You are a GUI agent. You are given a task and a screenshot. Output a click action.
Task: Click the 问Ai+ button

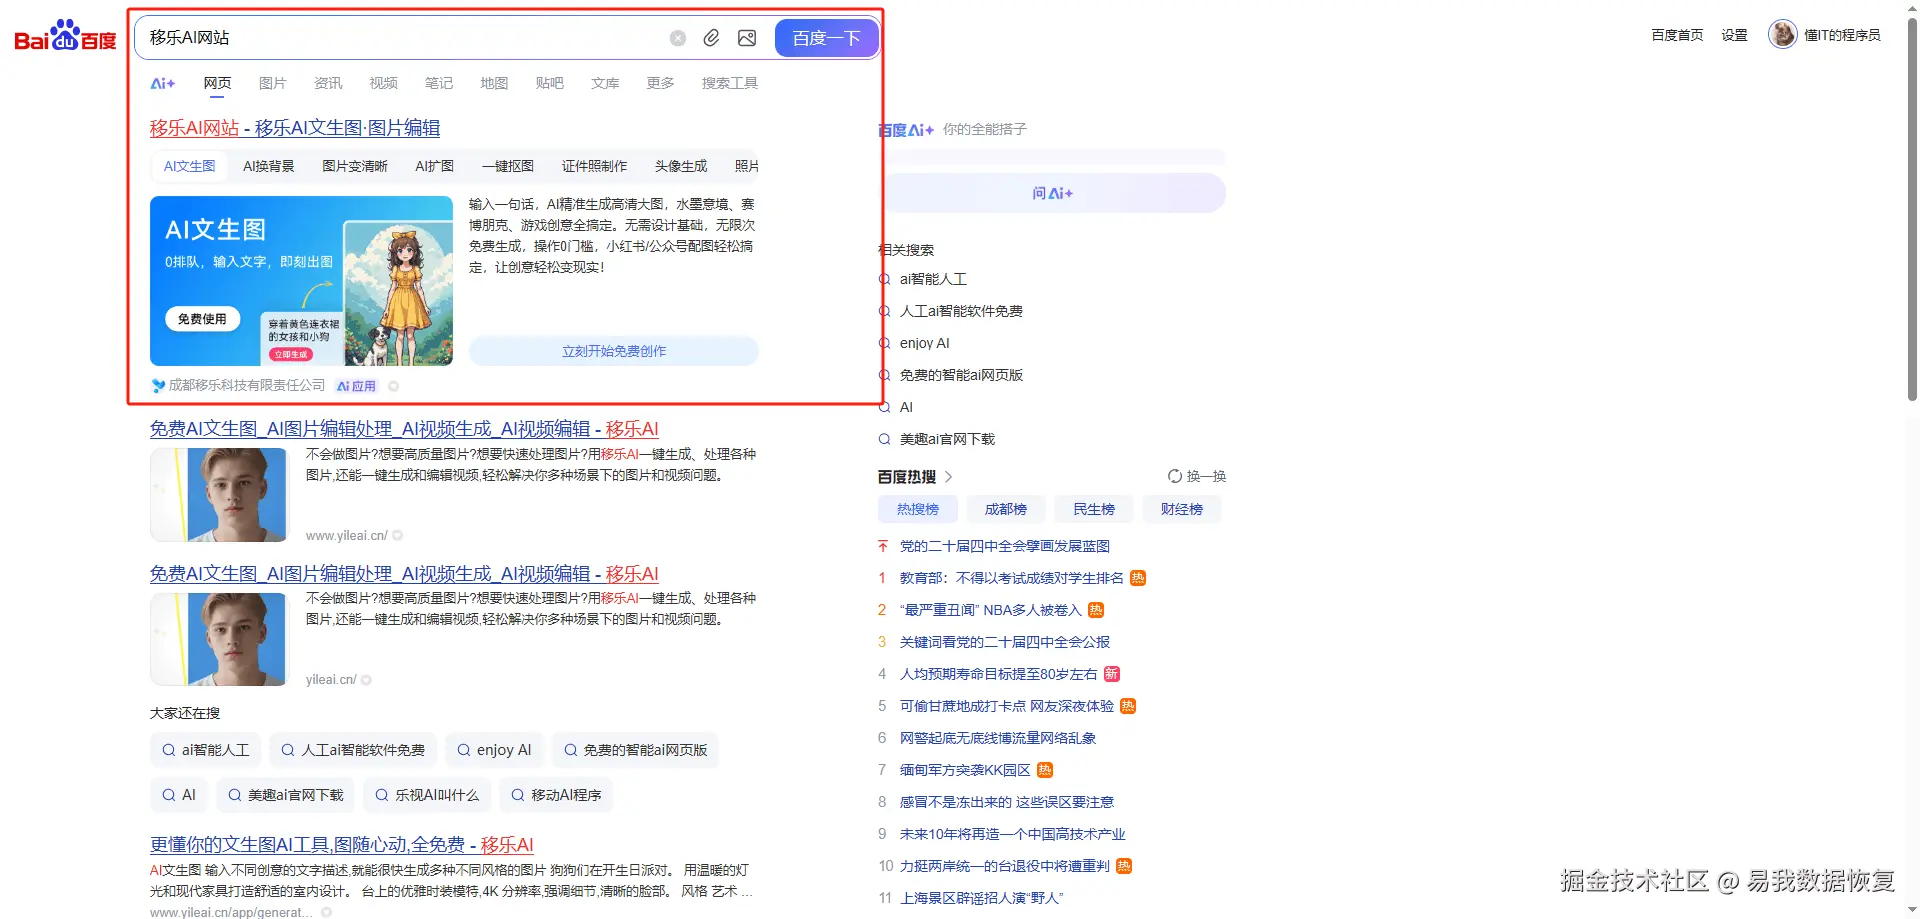1052,193
